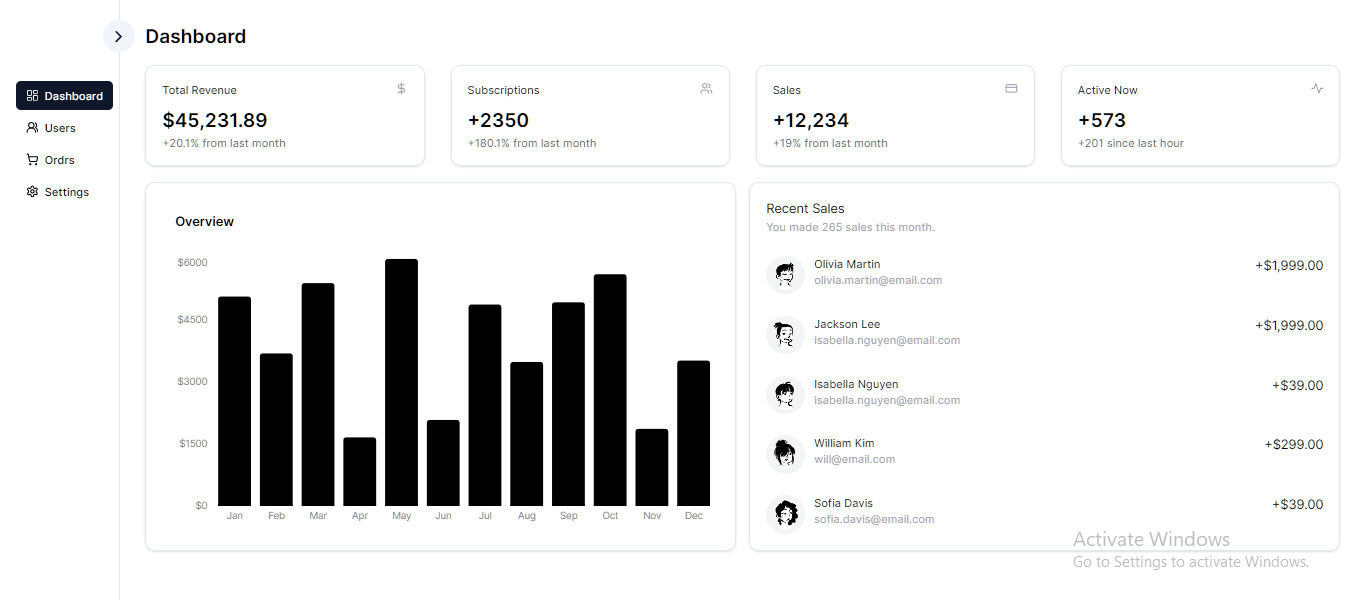The image size is (1366, 600).
Task: Click "+19% from last month" text
Action: pyautogui.click(x=830, y=143)
